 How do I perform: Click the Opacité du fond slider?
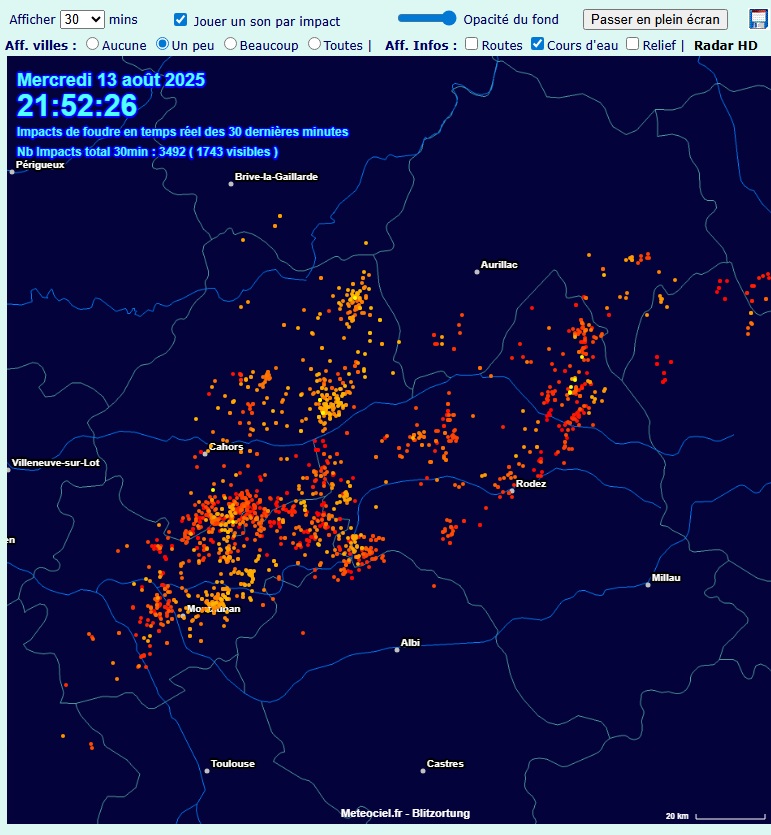tap(427, 18)
